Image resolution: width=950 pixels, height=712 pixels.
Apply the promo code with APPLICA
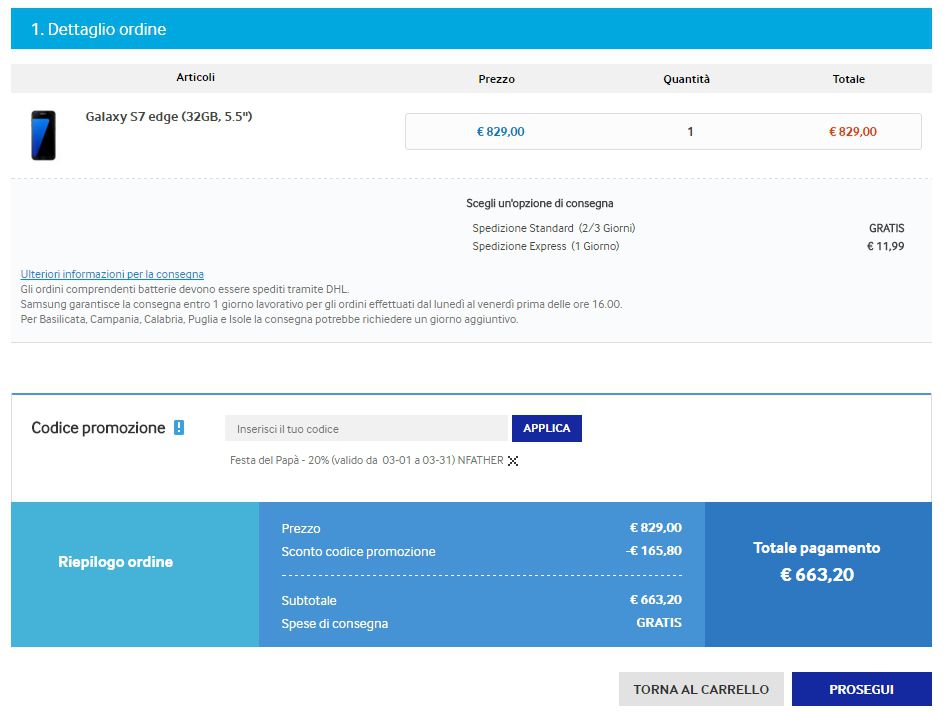(x=548, y=430)
